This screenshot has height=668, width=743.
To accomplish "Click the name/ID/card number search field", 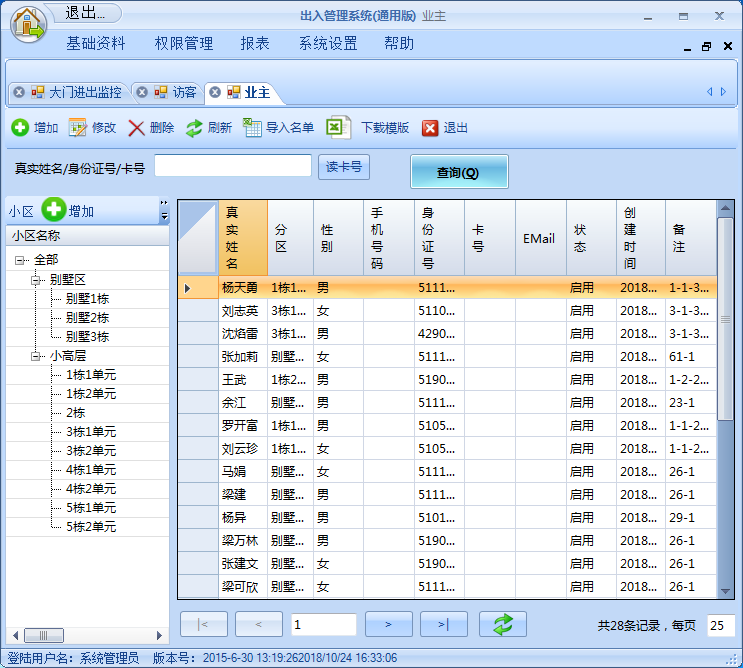I will tap(233, 167).
